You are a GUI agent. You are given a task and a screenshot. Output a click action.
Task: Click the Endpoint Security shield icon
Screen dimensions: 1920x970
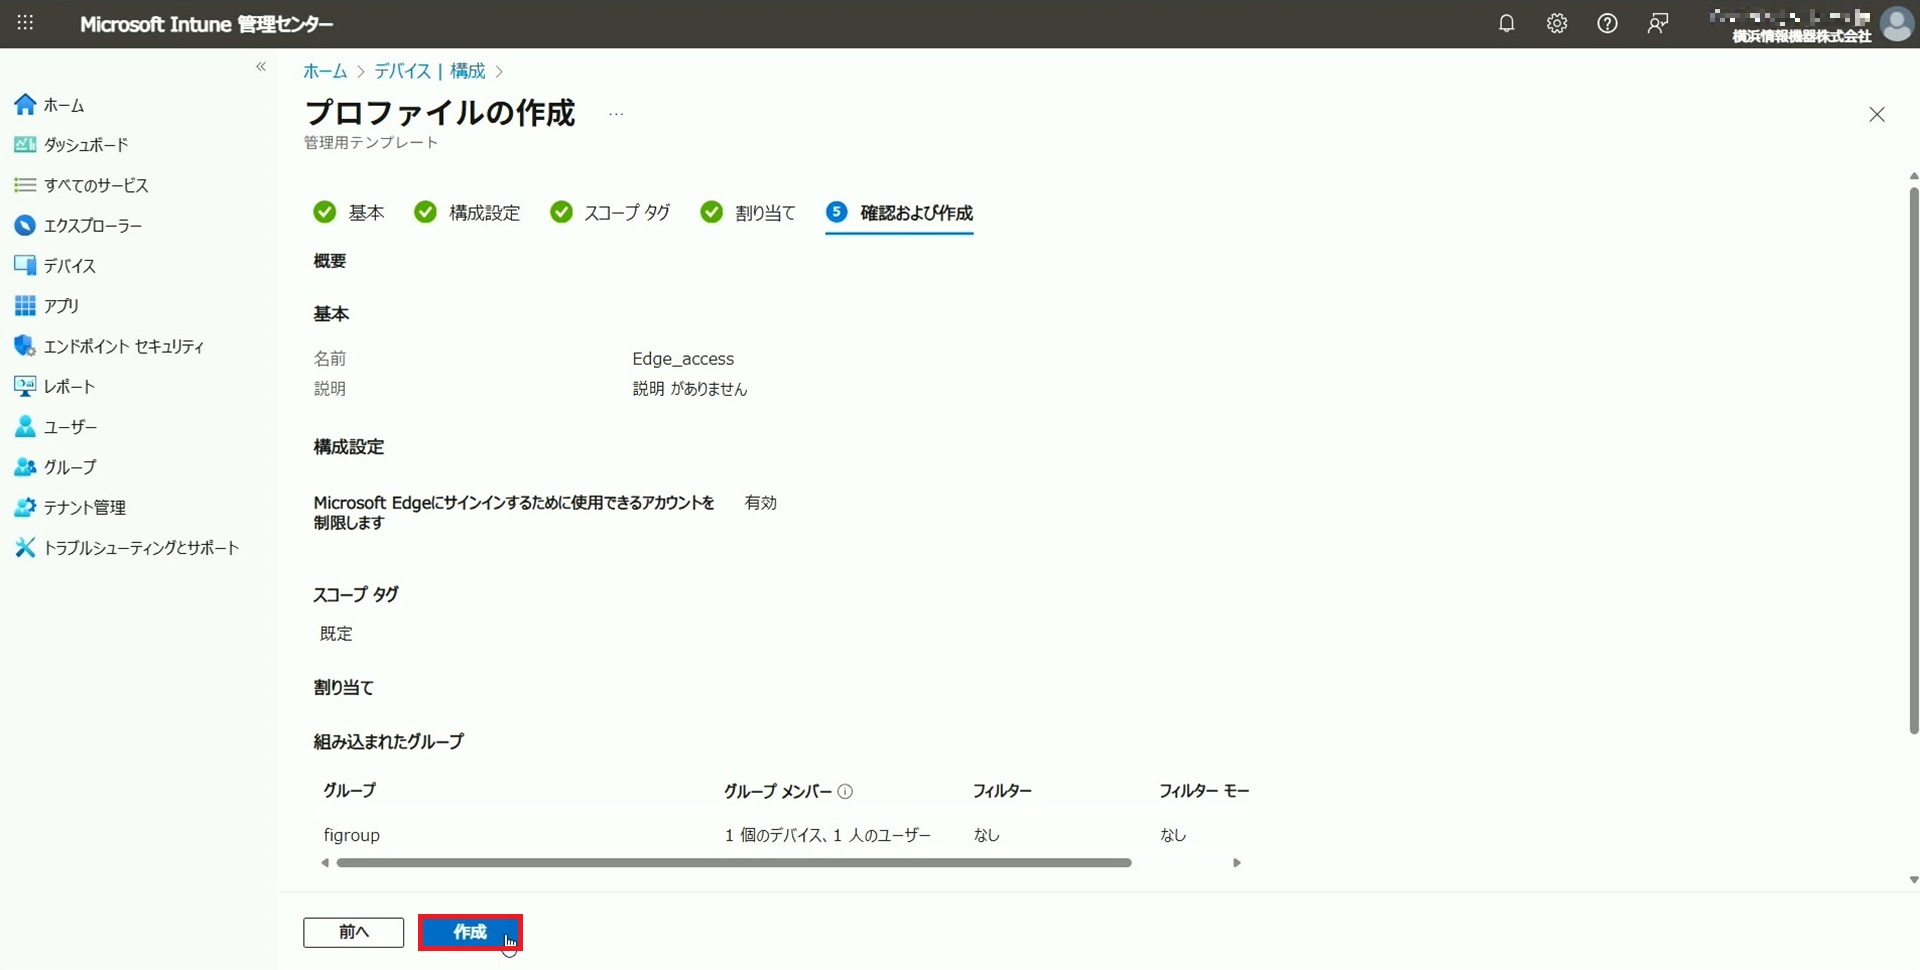click(x=25, y=346)
